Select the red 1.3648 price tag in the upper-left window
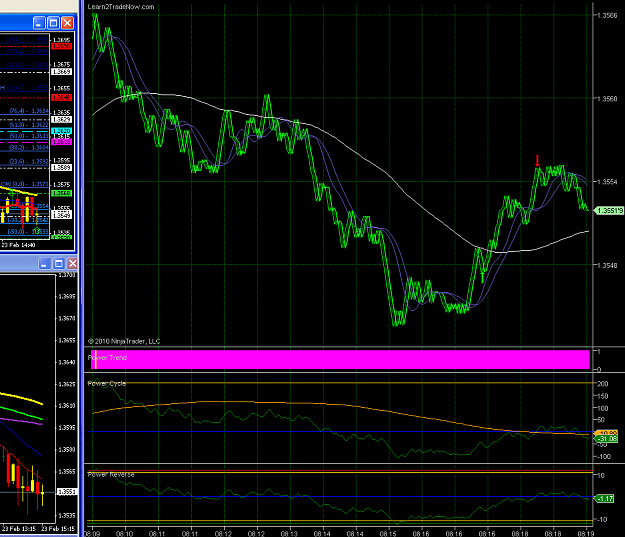This screenshot has width=625, height=537. coord(62,97)
